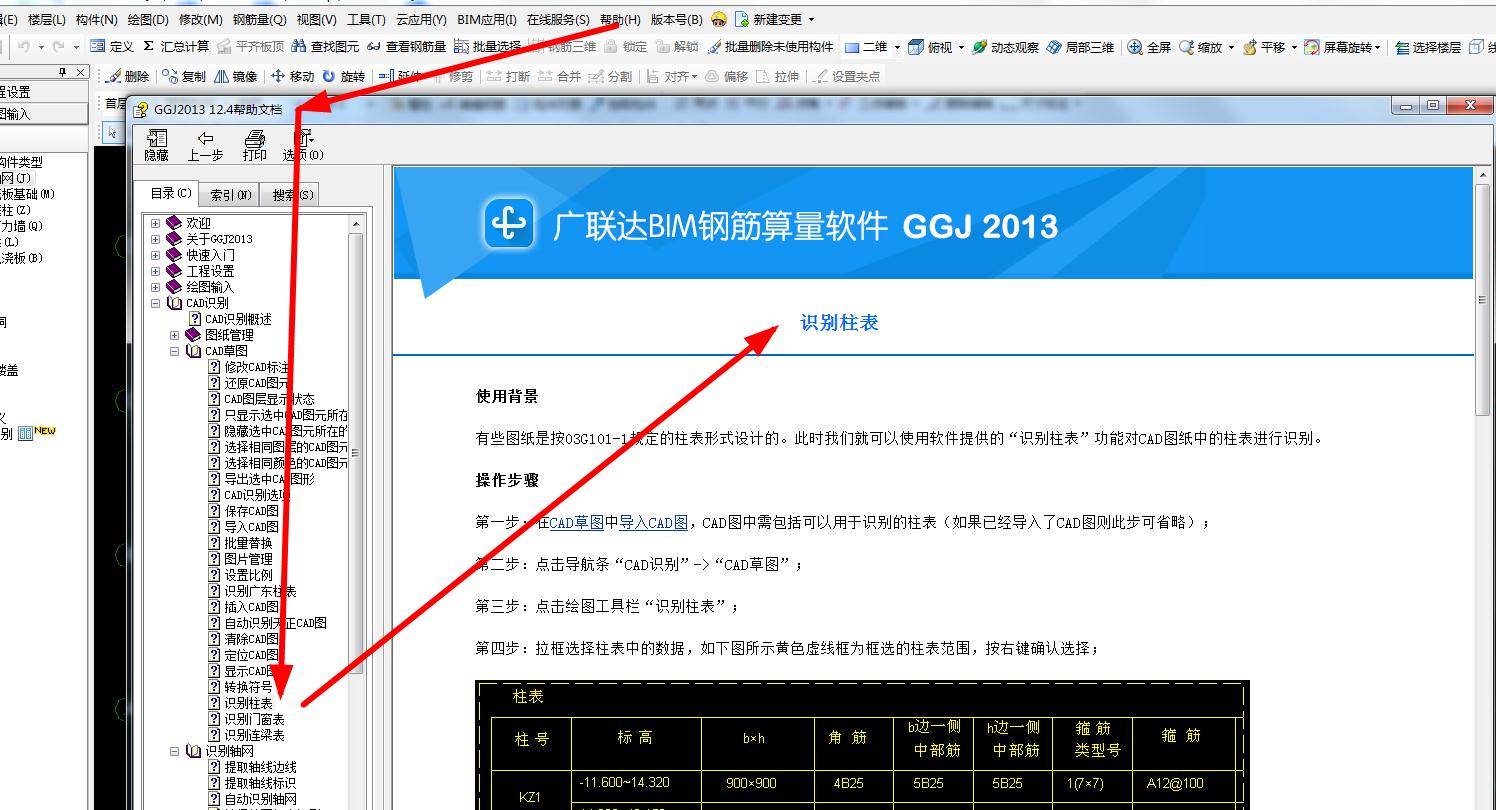Click the 隐藏 (Hide) button in help window

coord(156,145)
